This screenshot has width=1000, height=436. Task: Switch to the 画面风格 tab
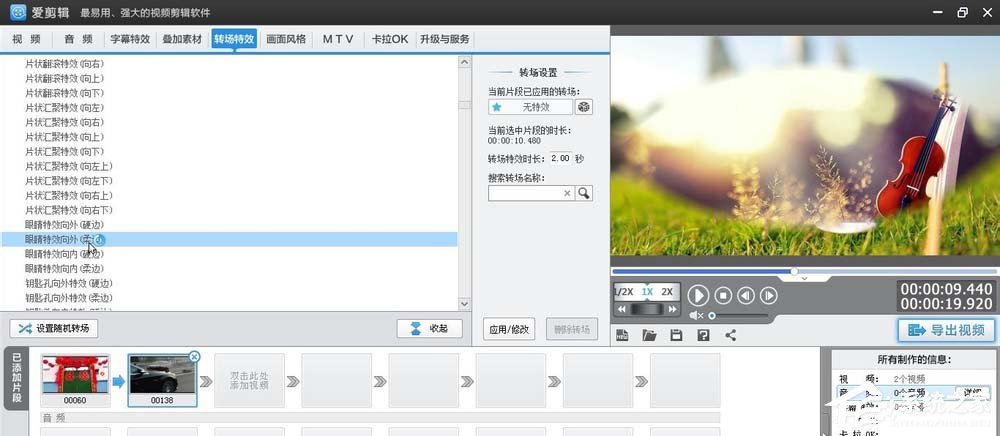(286, 39)
